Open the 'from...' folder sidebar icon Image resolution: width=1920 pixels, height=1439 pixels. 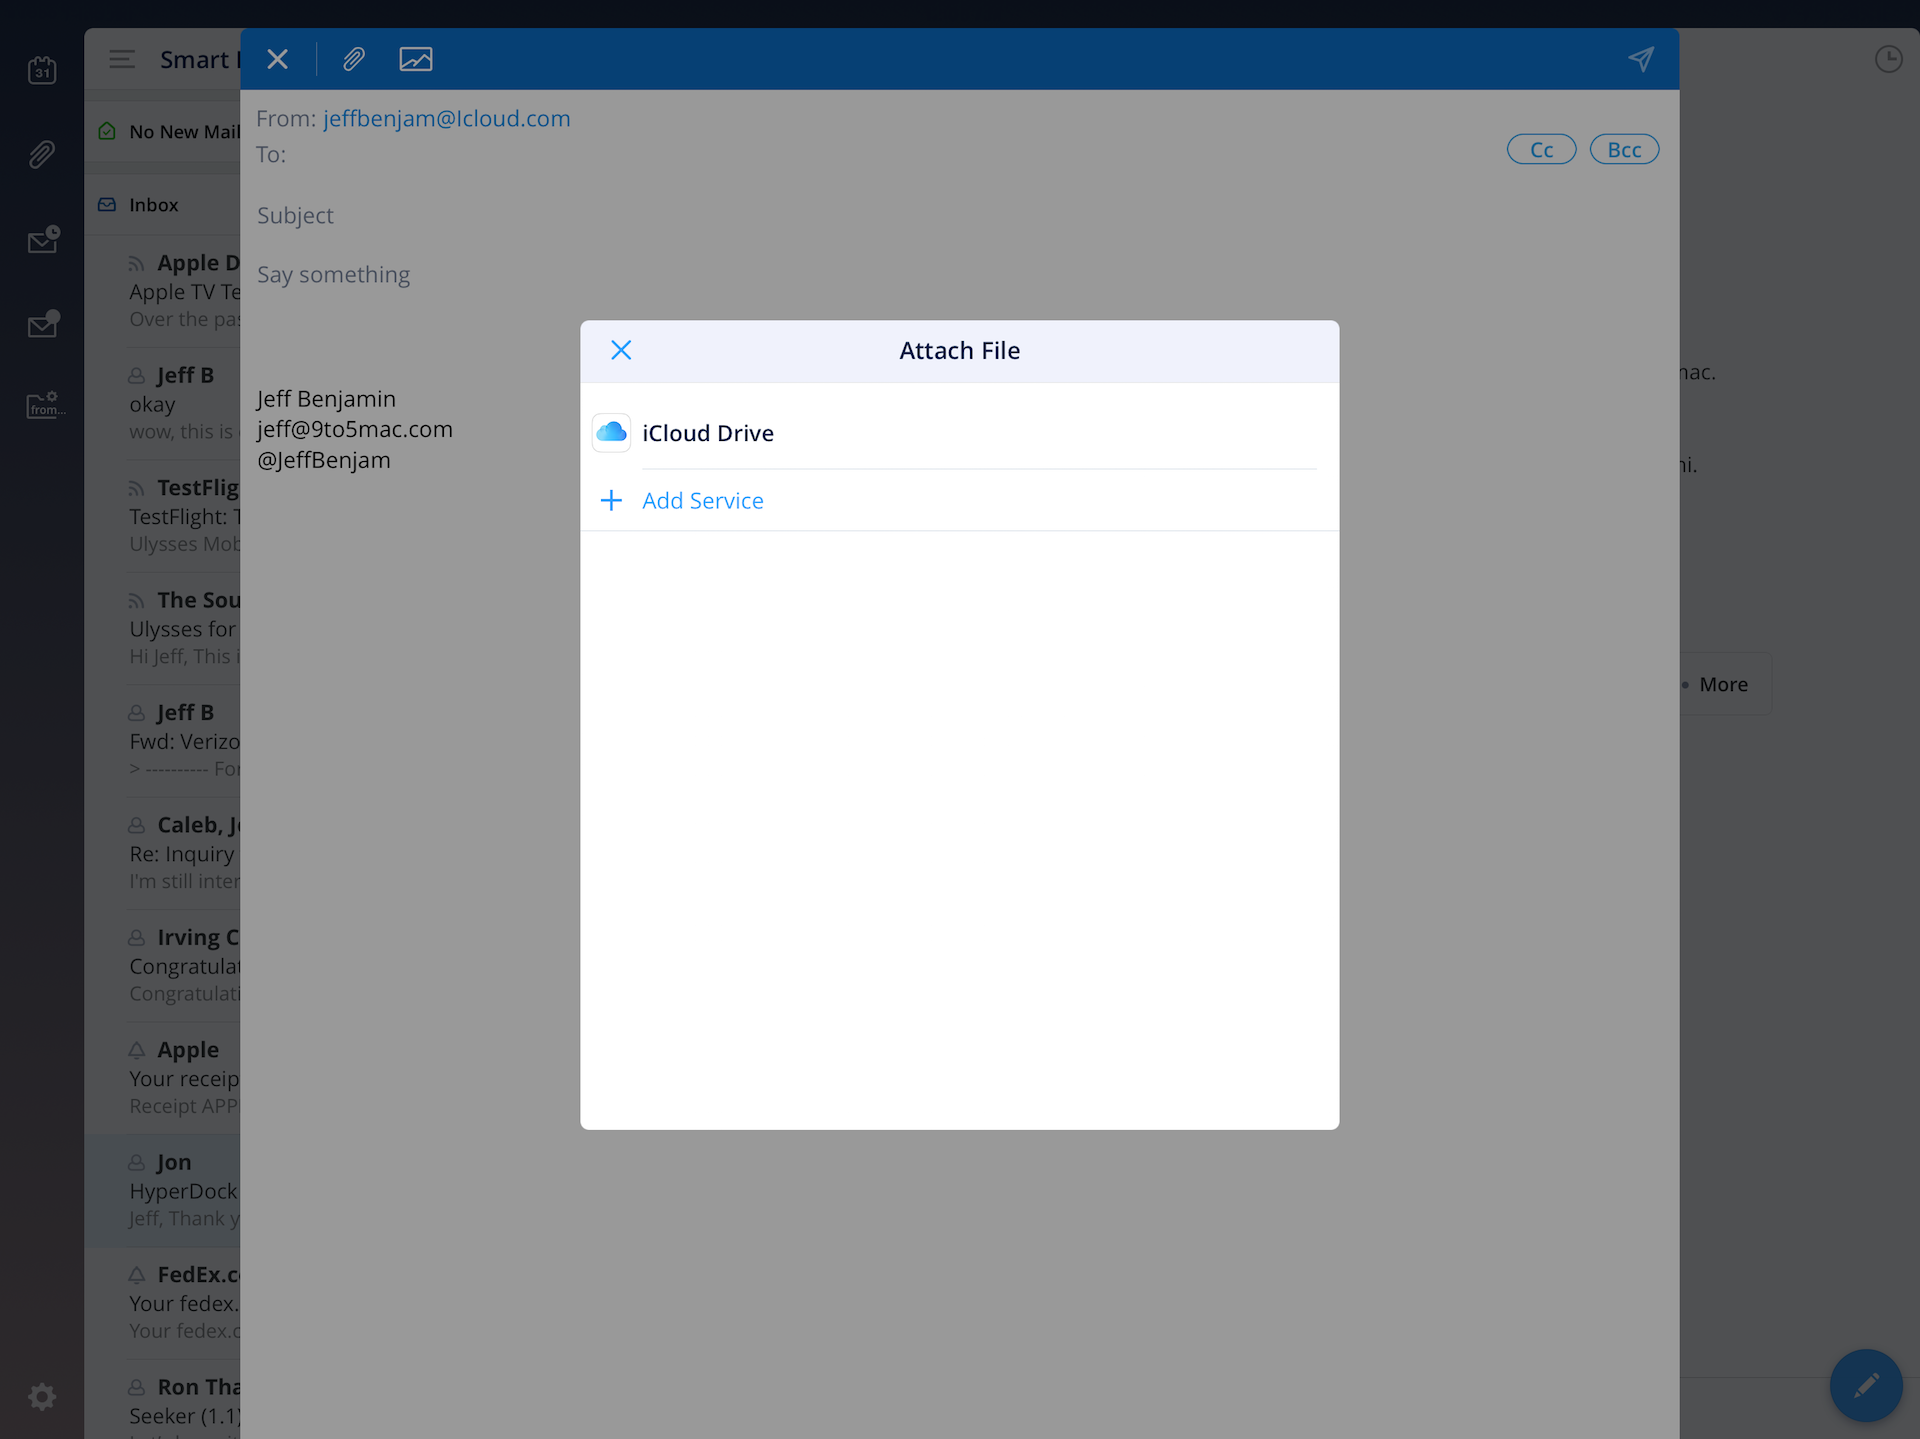pyautogui.click(x=44, y=404)
